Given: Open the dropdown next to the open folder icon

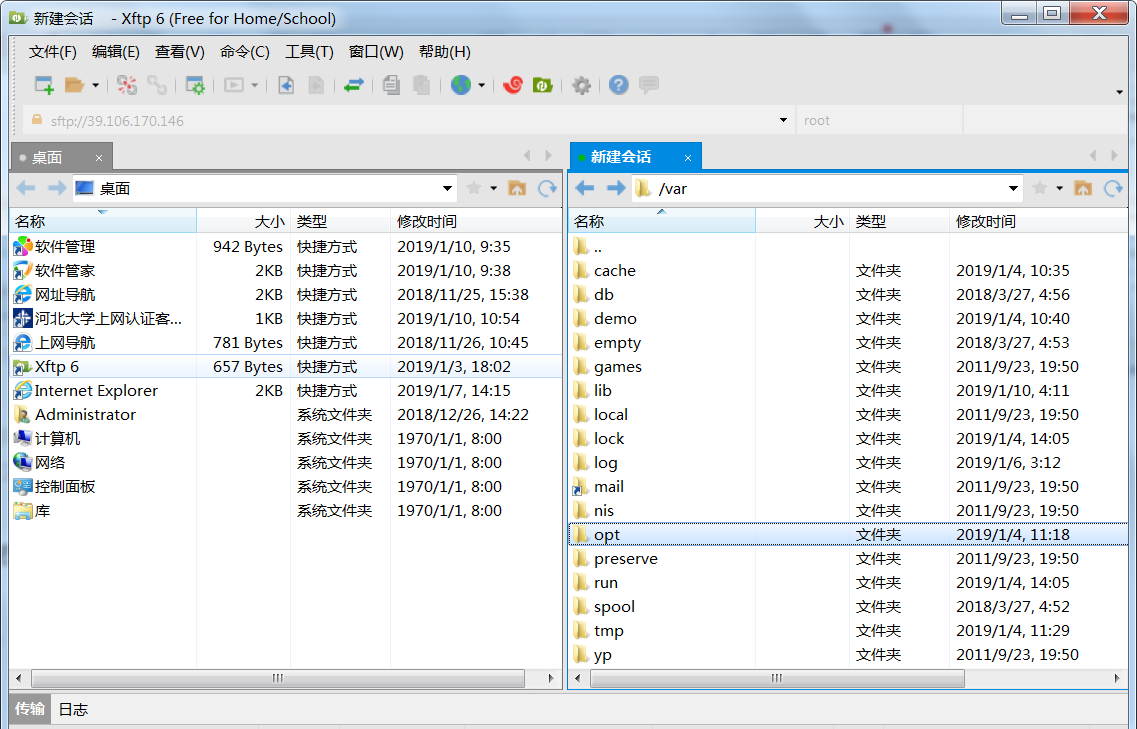Looking at the screenshot, I should tap(95, 85).
